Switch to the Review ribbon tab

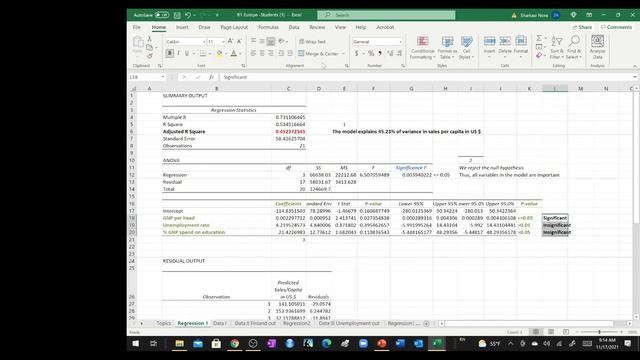317,27
